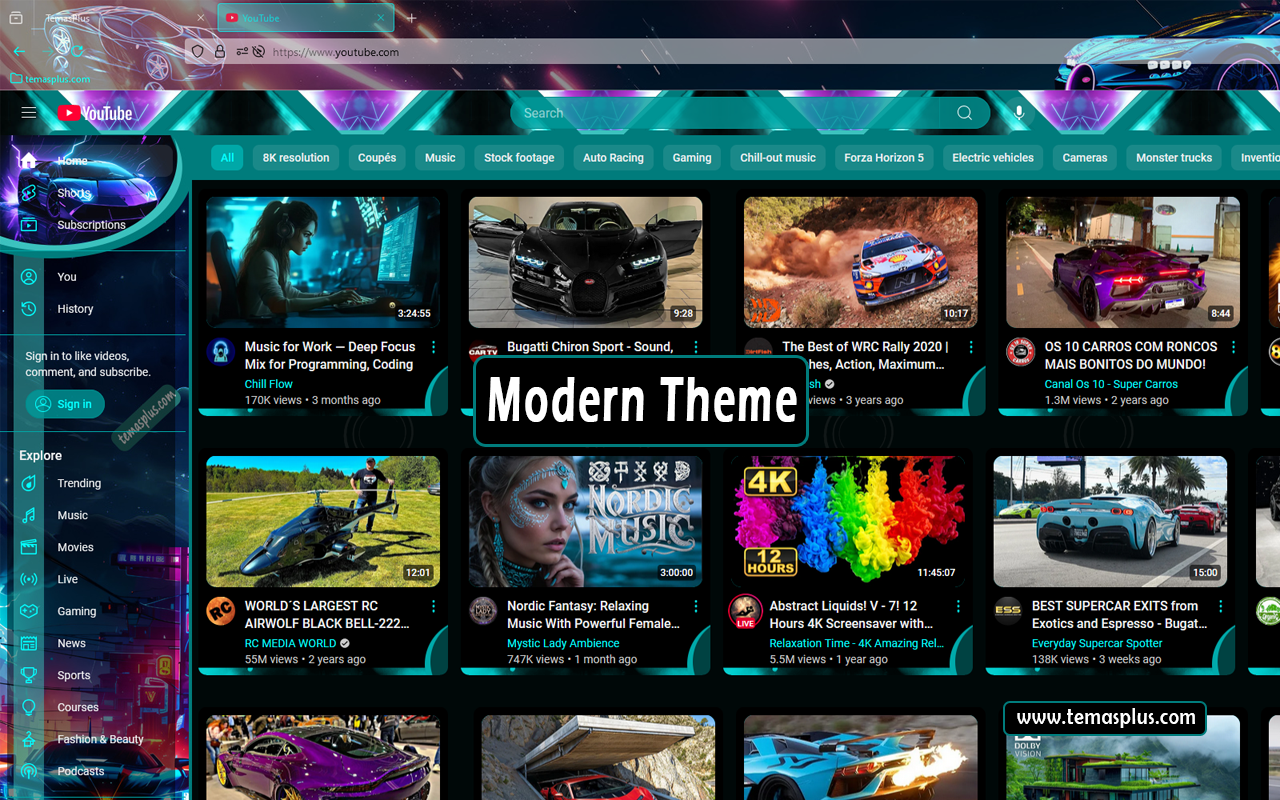1280x800 pixels.
Task: Open options for Abstract Liquids video
Action: click(x=958, y=606)
